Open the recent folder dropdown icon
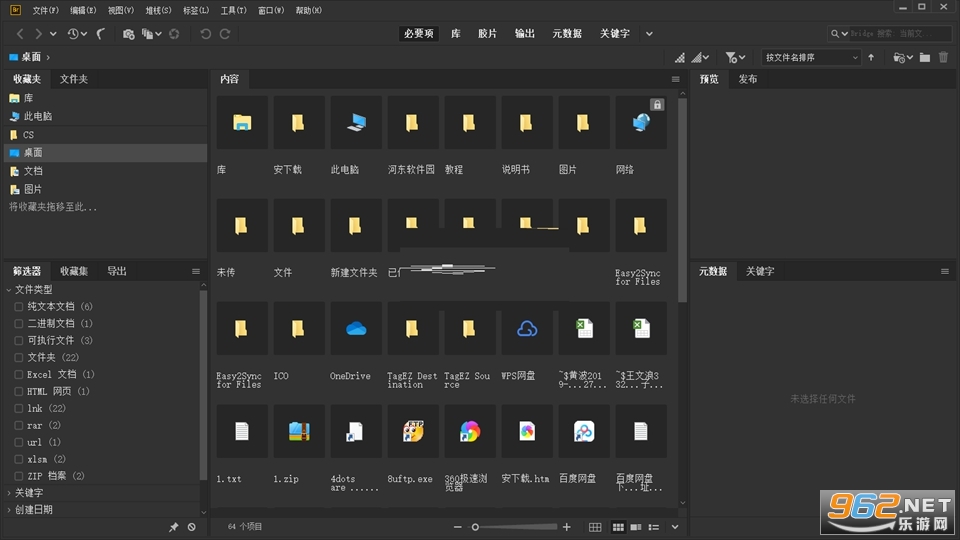Screen dimensions: 960x540 [903, 58]
